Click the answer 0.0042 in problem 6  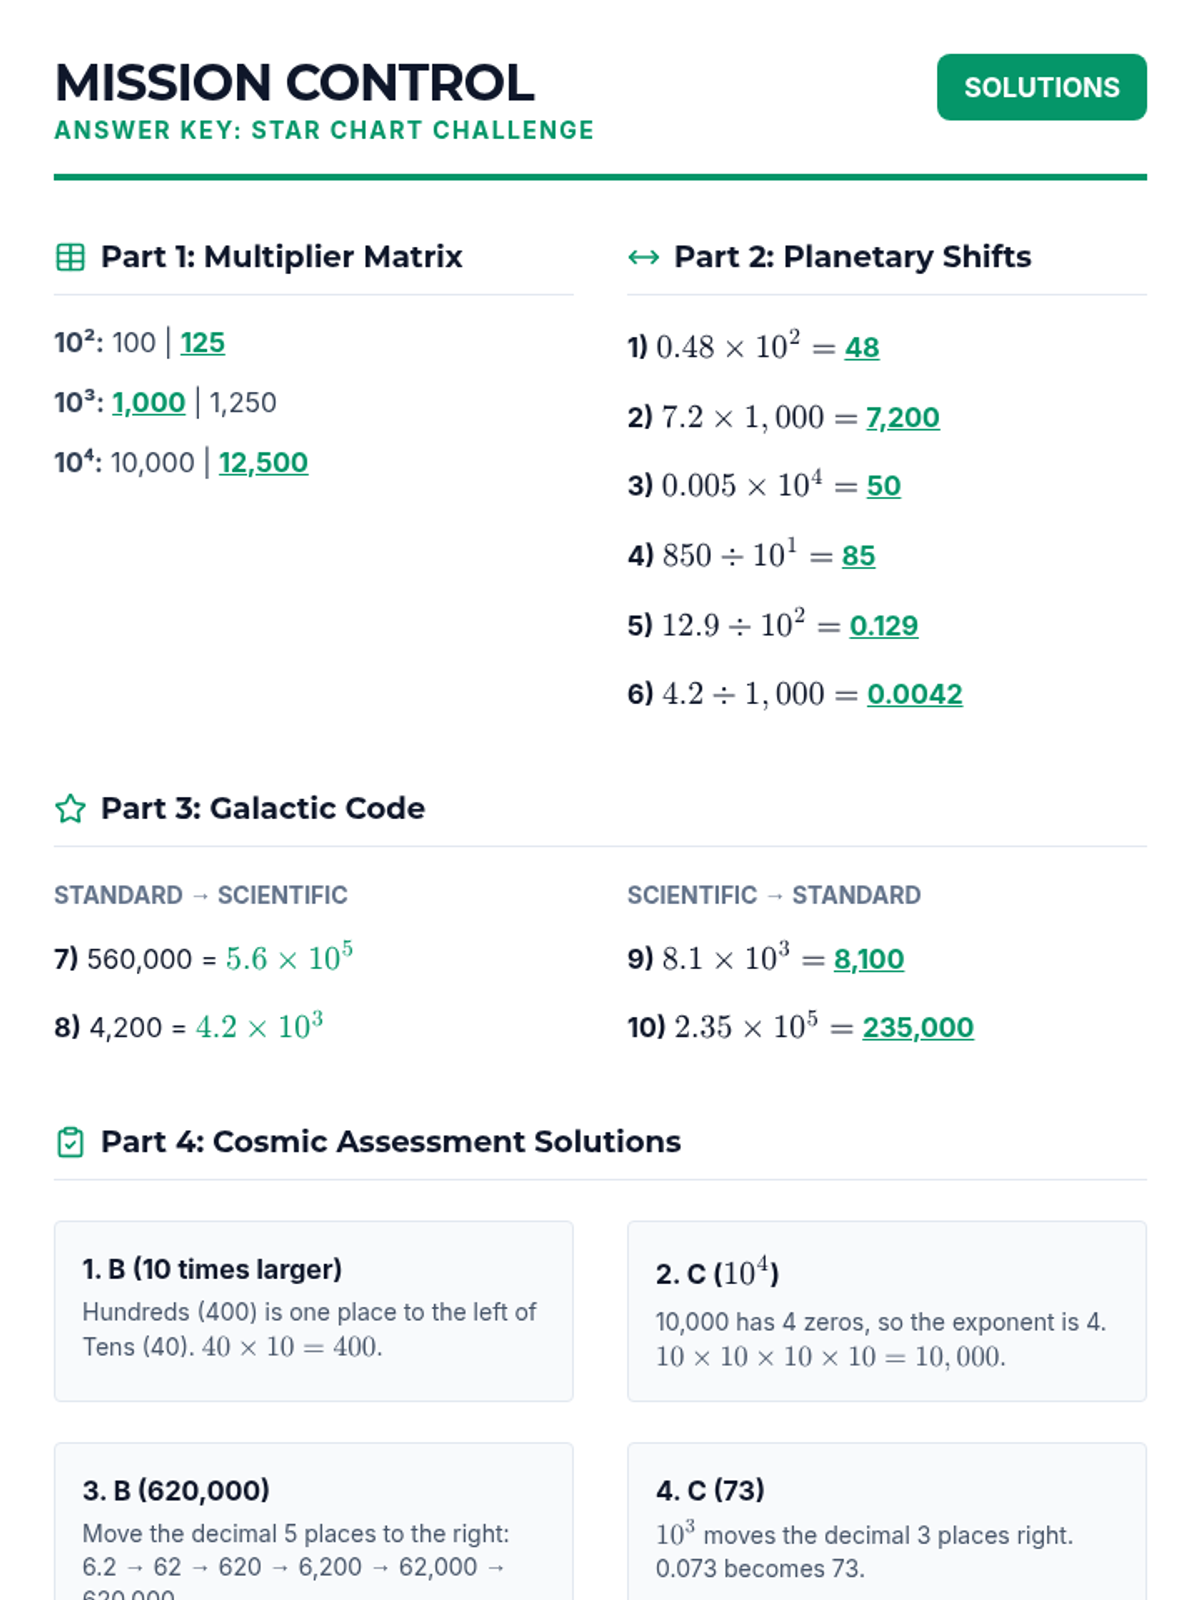coord(914,694)
